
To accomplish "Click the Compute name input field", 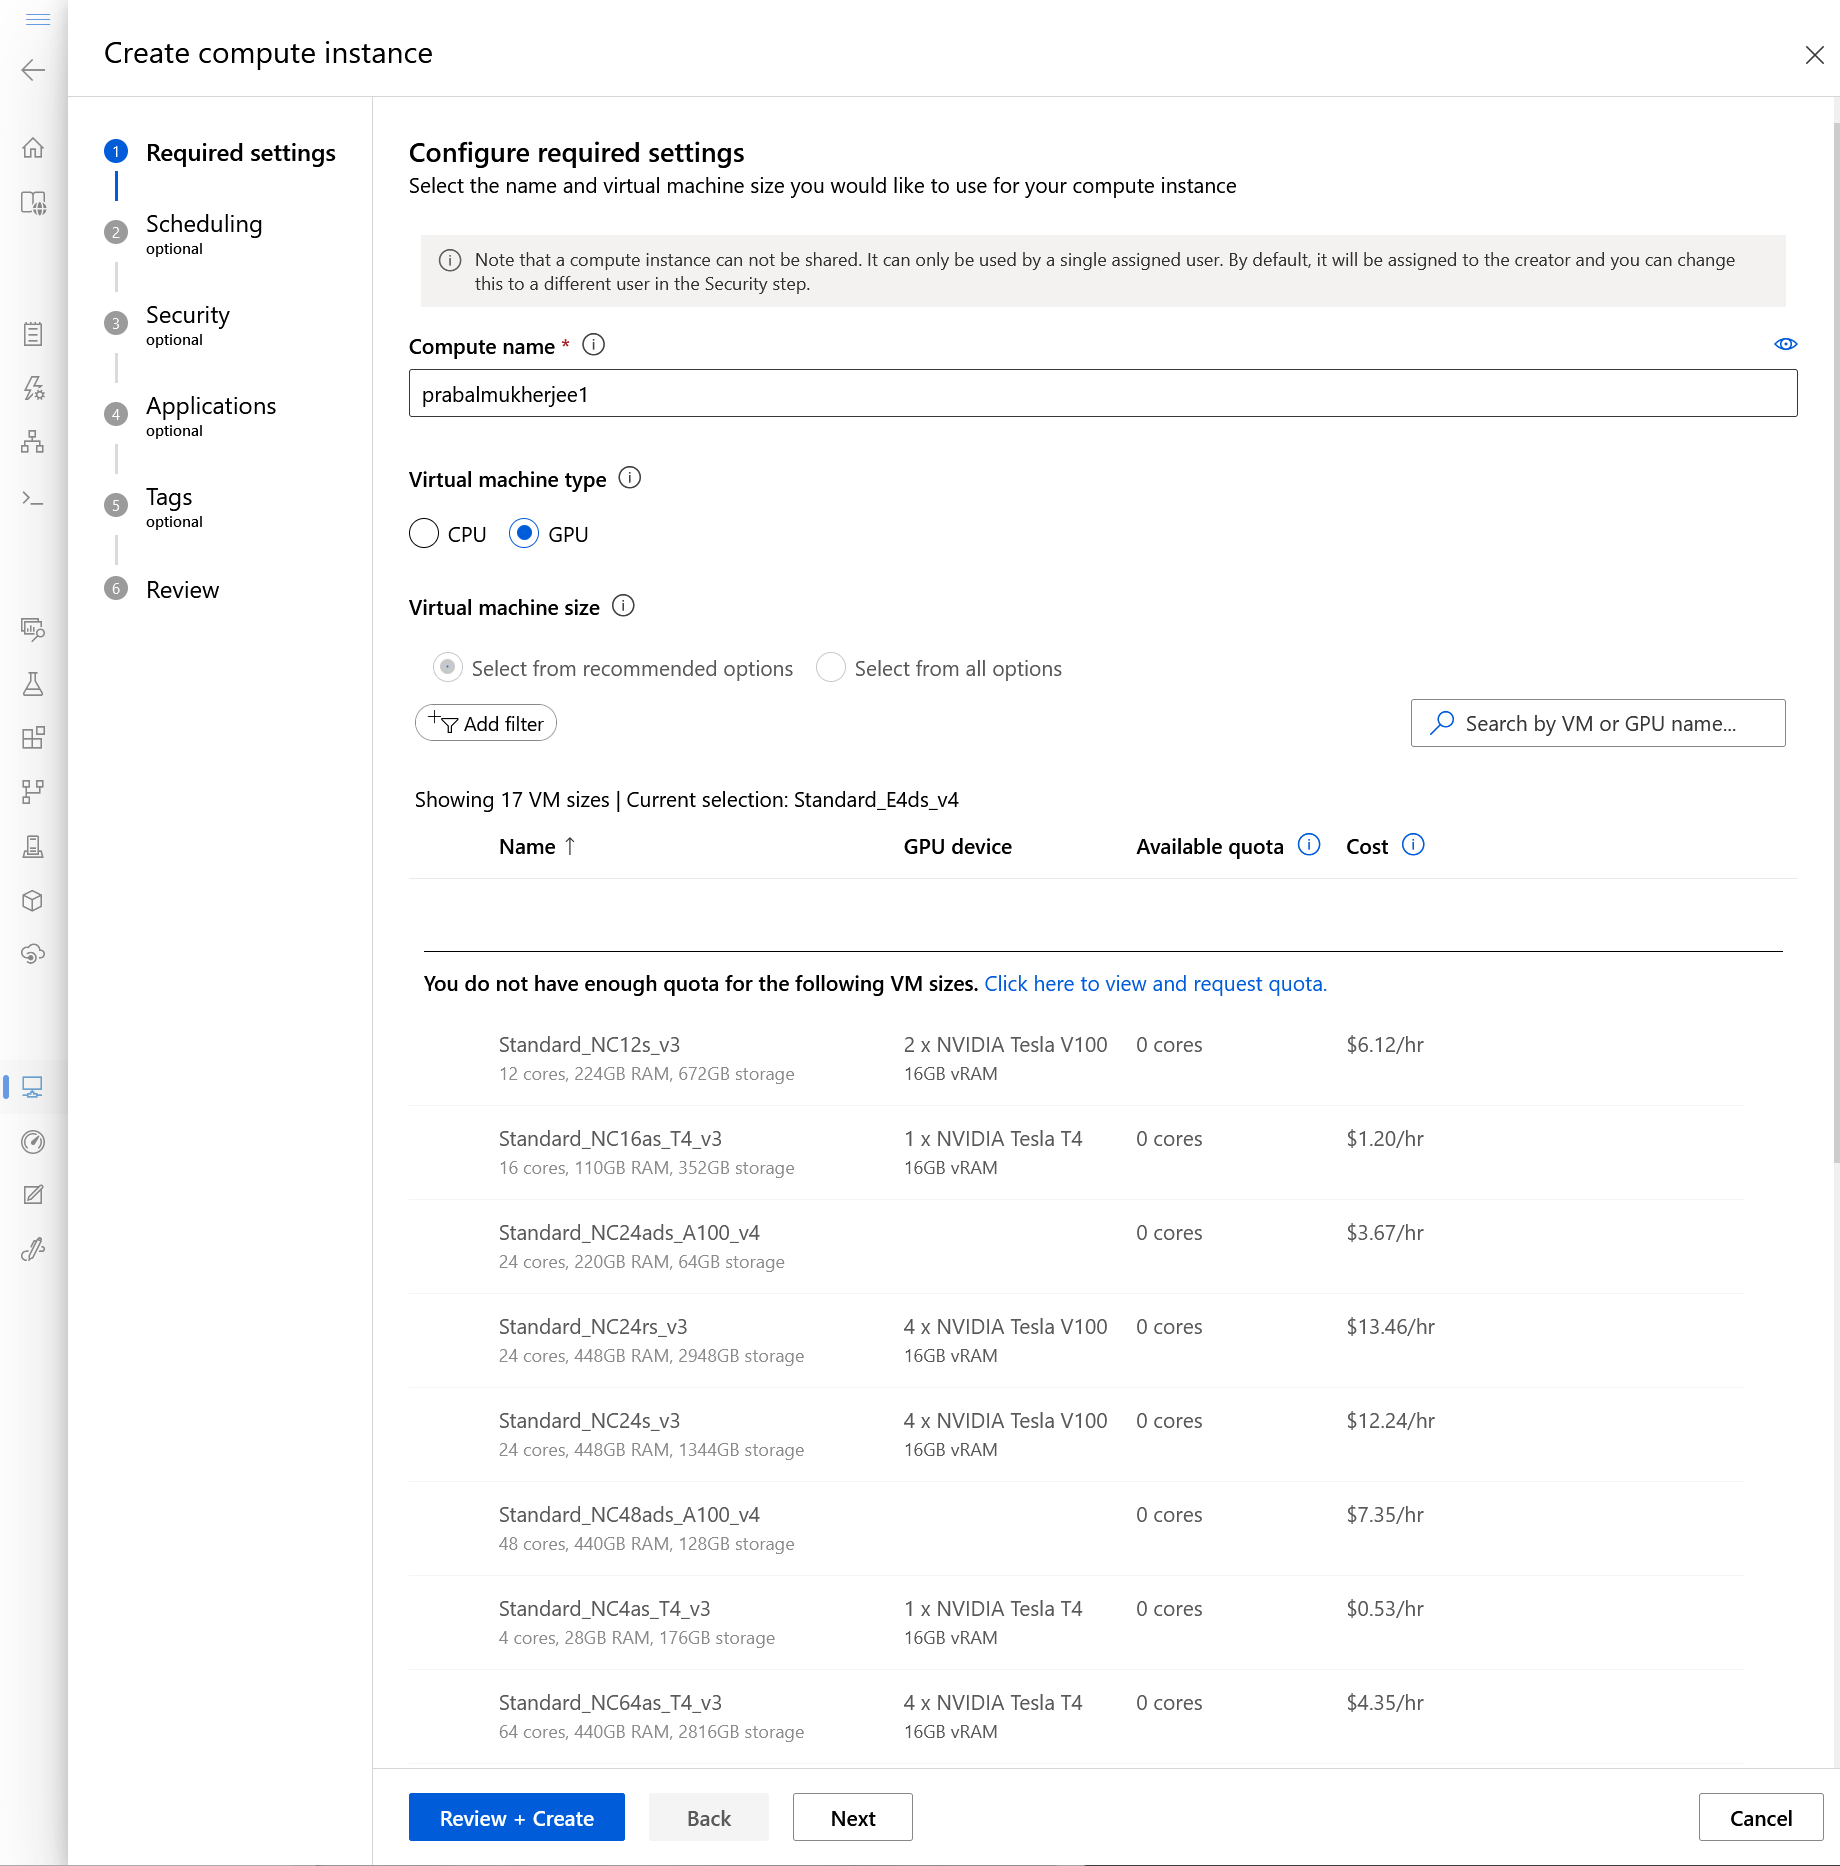I will coord(1103,394).
